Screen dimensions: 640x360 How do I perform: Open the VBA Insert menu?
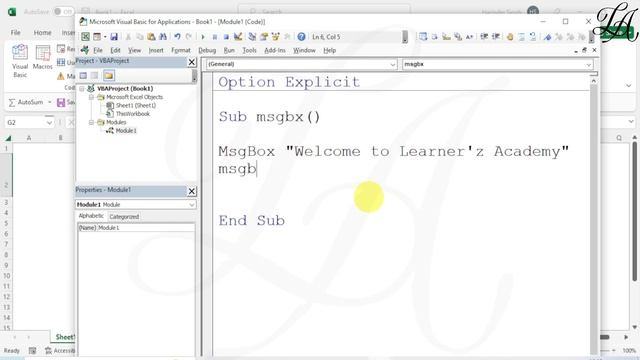pos(156,50)
